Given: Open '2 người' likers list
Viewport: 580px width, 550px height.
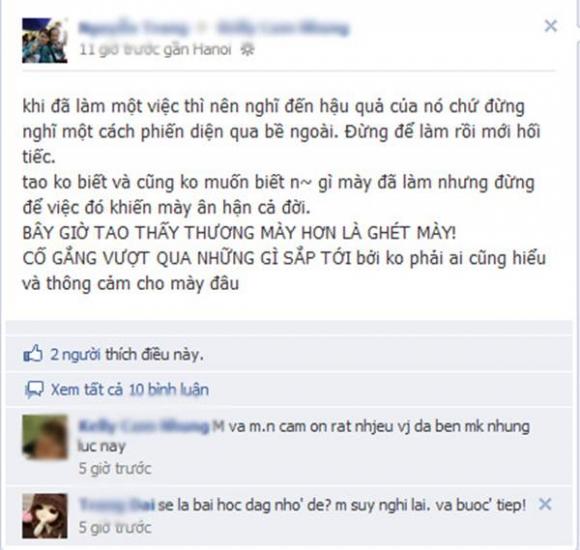Looking at the screenshot, I should [75, 355].
